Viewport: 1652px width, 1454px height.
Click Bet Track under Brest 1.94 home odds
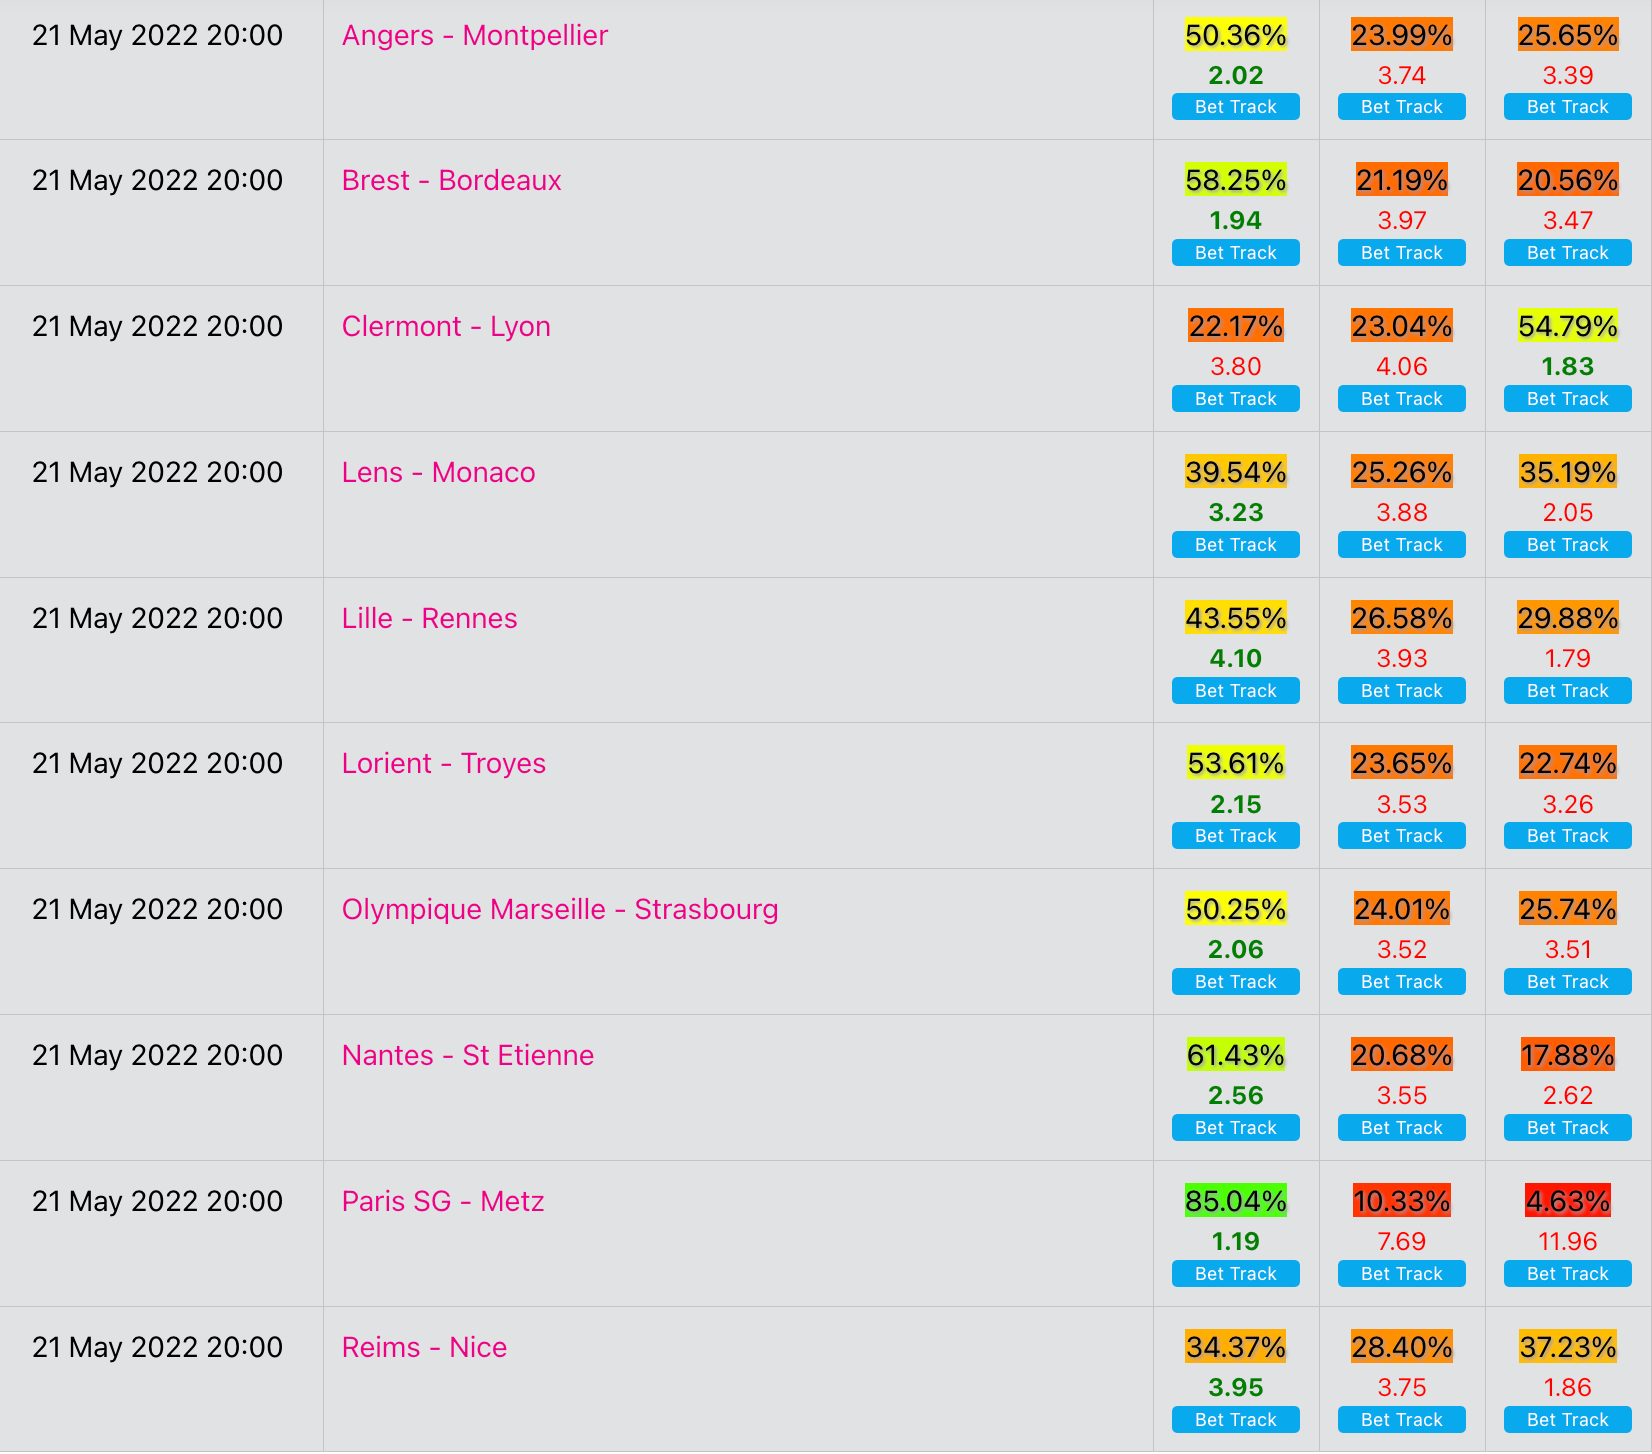[x=1236, y=253]
